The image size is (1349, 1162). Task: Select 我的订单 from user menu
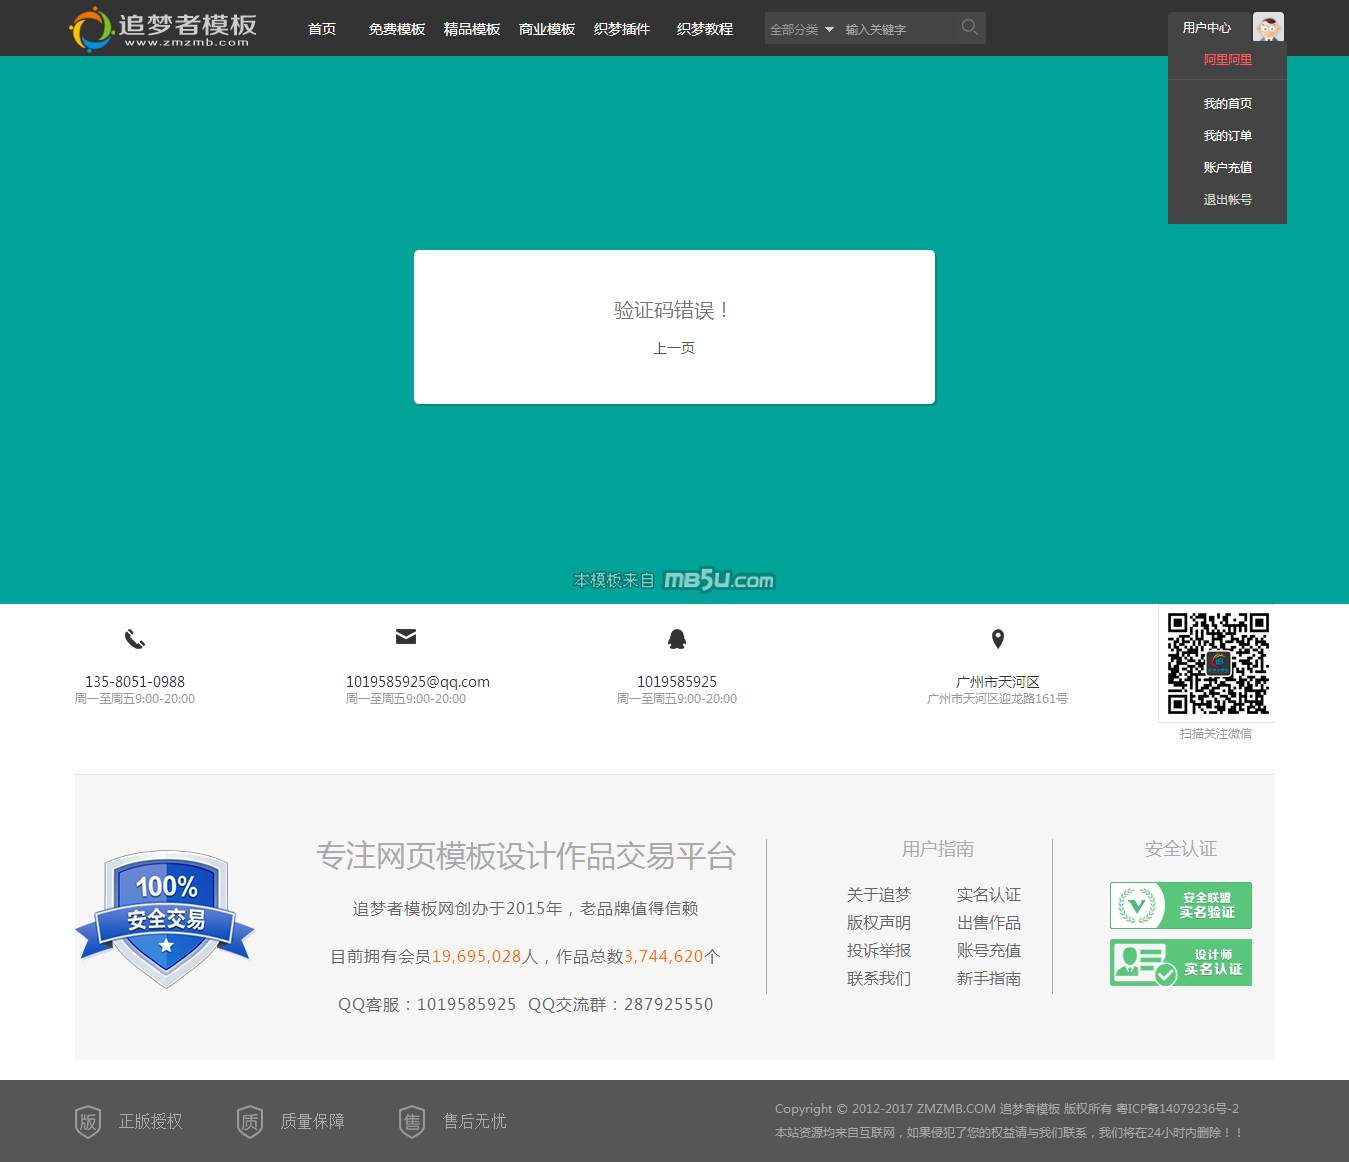(1227, 136)
